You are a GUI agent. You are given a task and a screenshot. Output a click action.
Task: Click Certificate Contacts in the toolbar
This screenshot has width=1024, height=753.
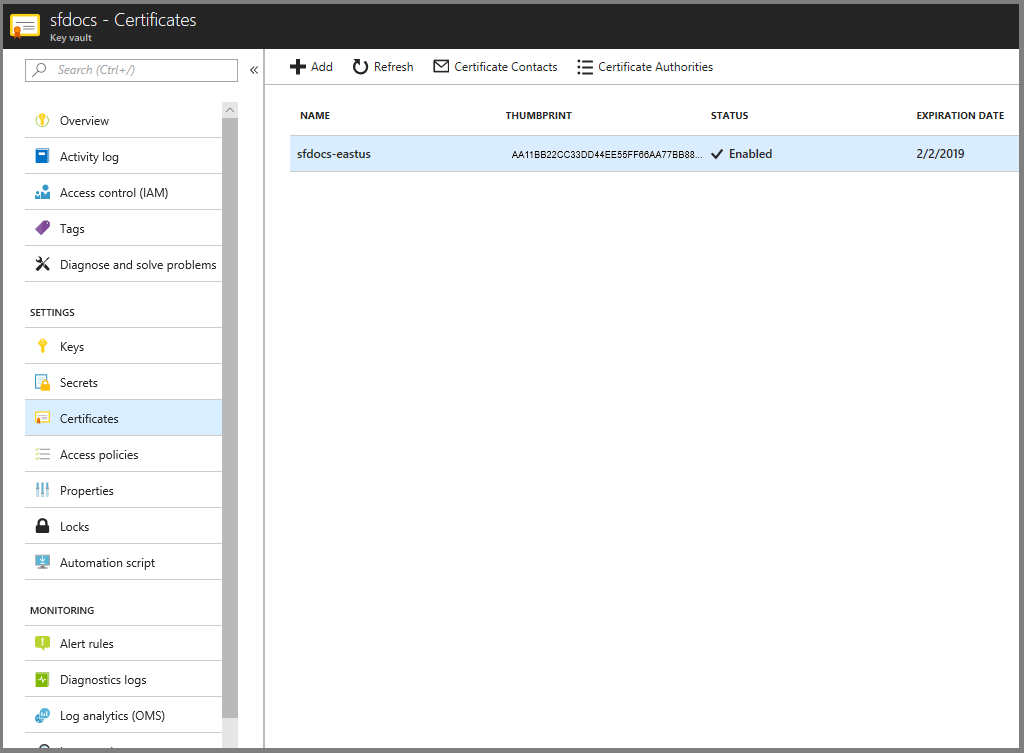[495, 67]
